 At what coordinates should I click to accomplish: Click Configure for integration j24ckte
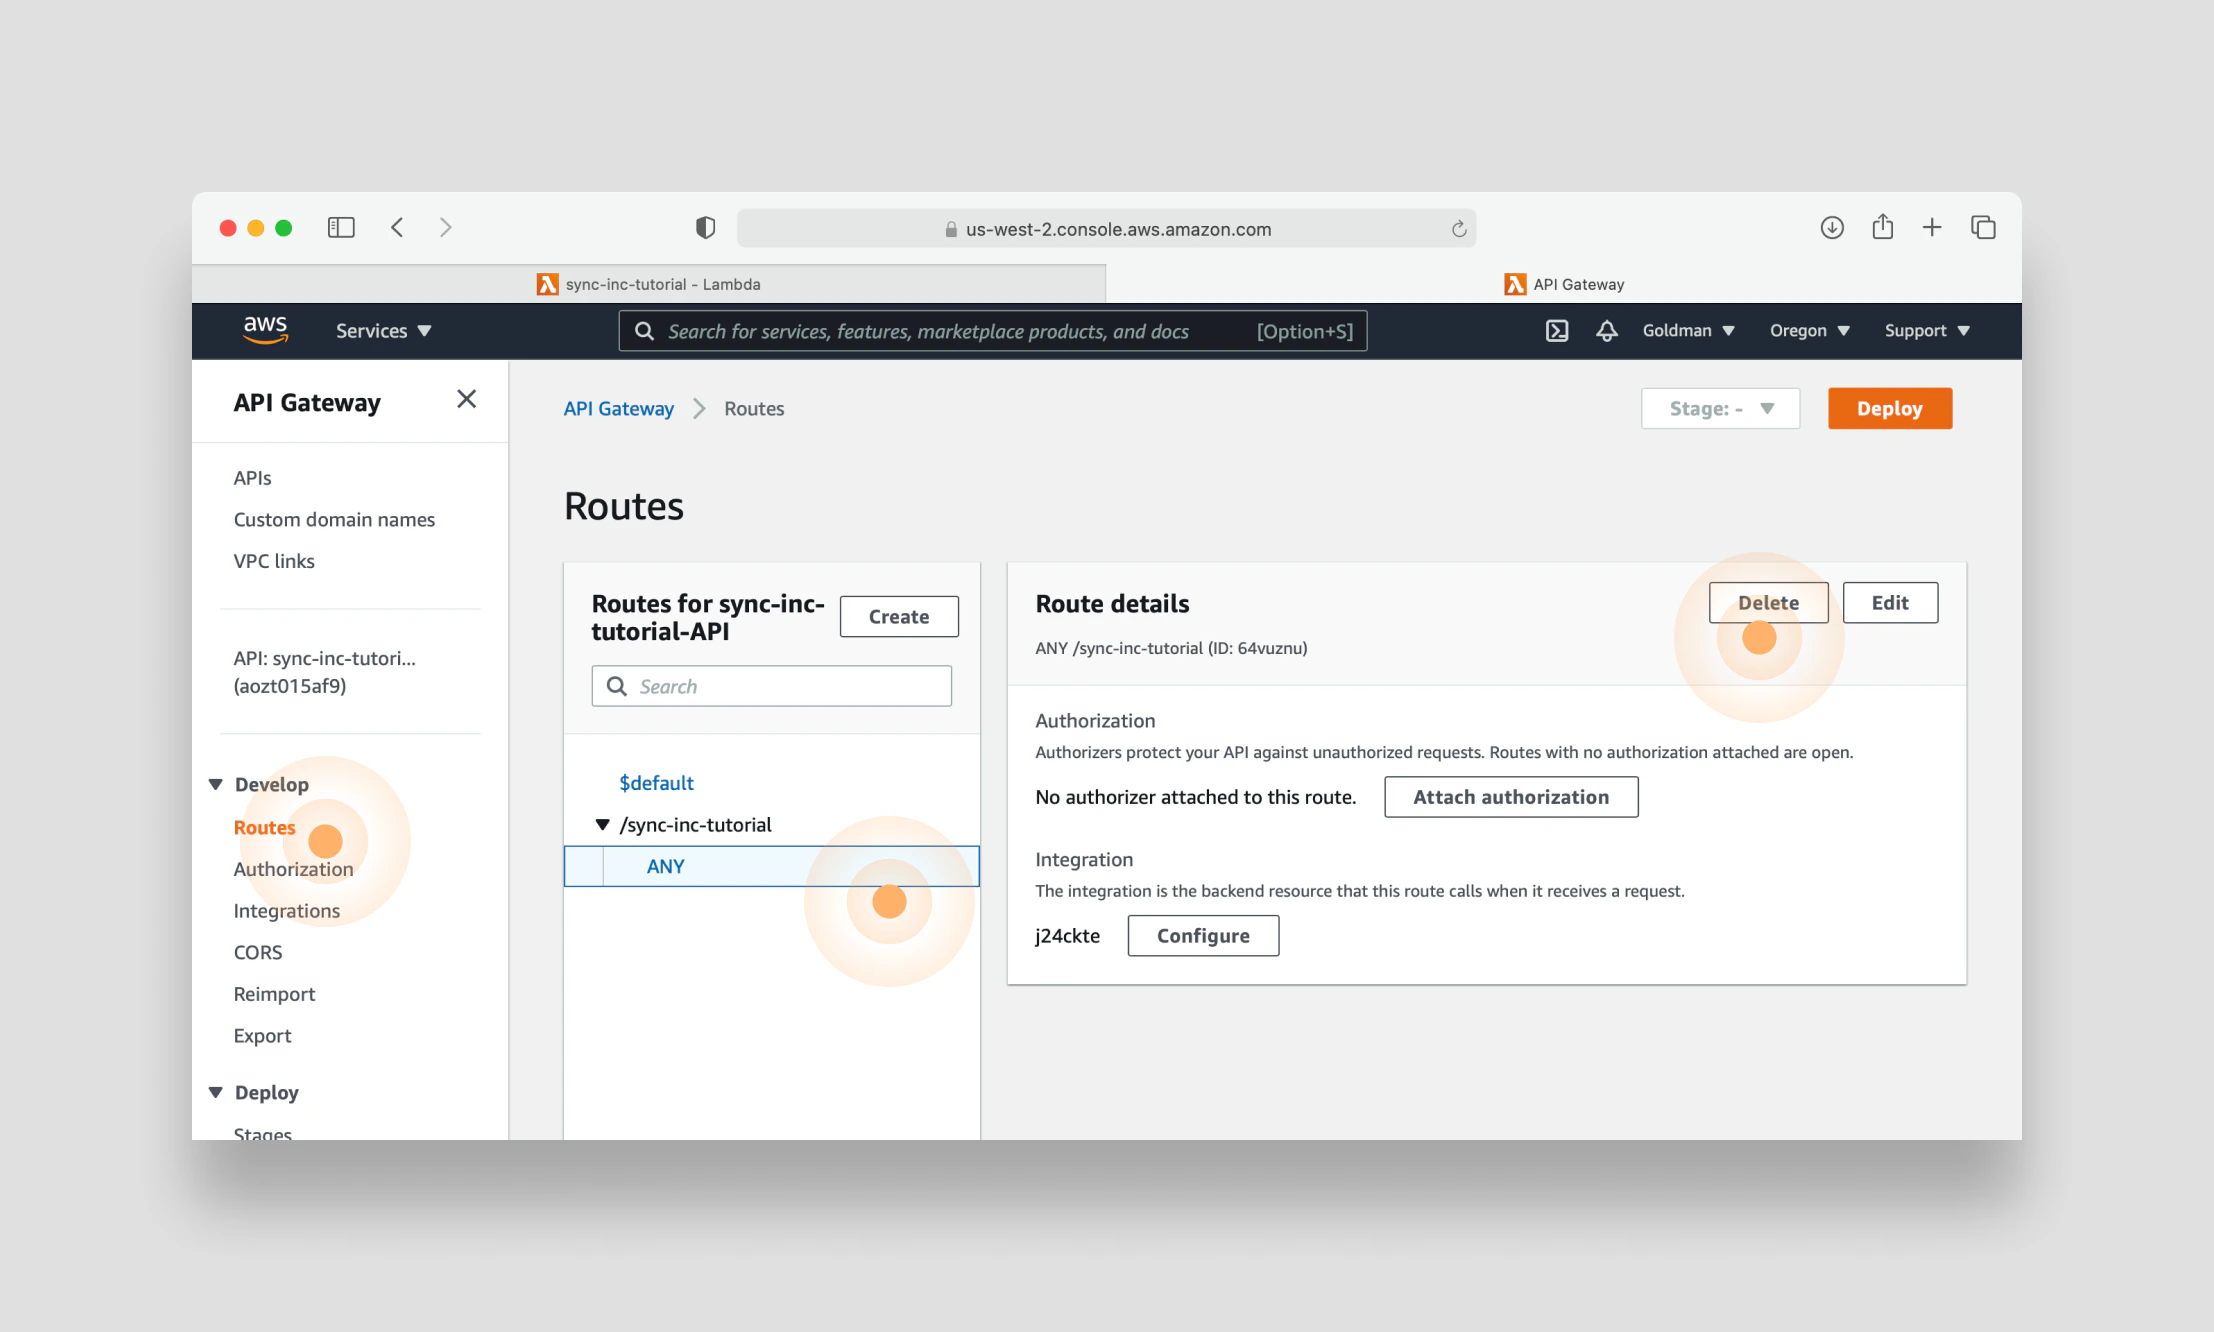pos(1202,936)
